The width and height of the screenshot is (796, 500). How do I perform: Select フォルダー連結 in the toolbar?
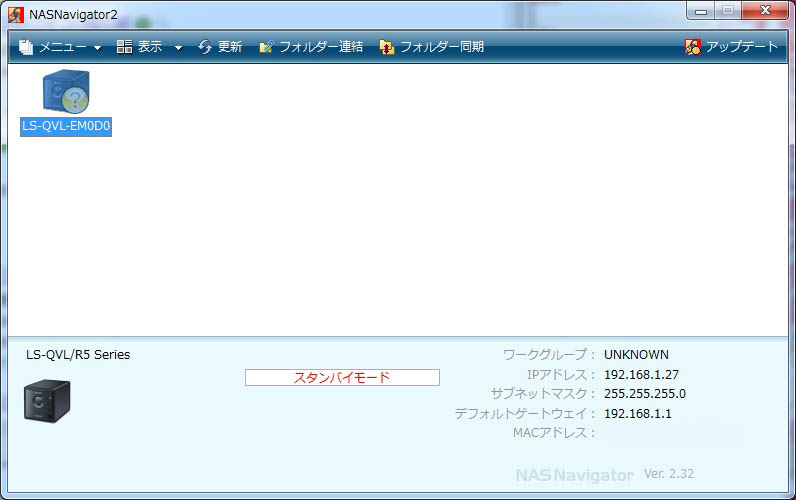[321, 47]
